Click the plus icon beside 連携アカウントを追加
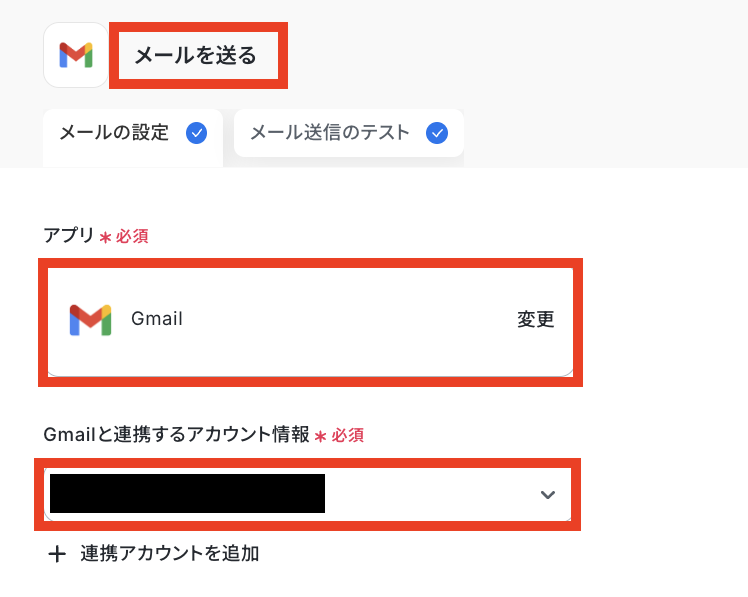The image size is (748, 597). click(57, 554)
